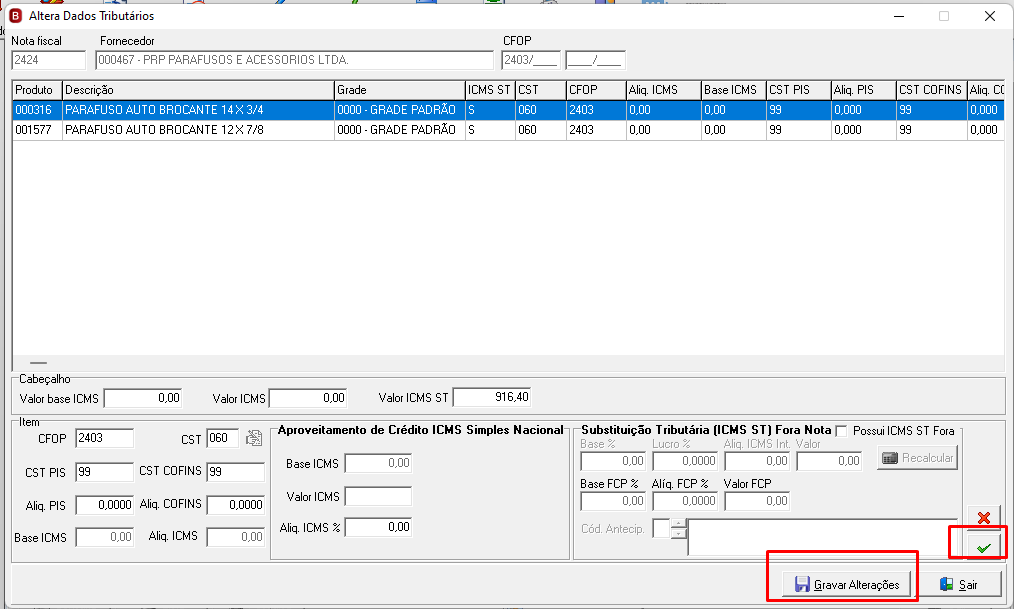The image size is (1014, 609).
Task: Click the Aliq. PIS field
Action: (105, 505)
